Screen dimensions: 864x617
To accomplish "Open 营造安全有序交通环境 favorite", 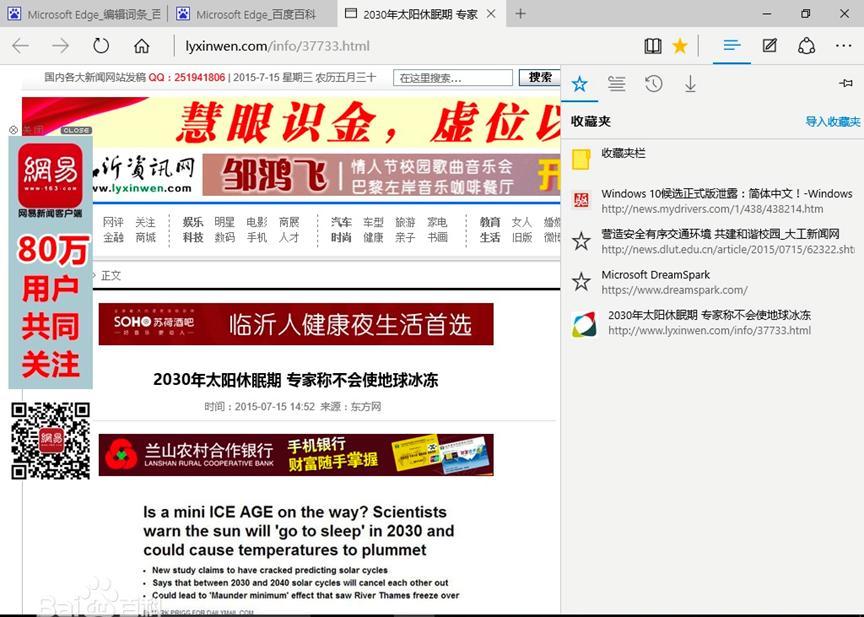I will (712, 241).
